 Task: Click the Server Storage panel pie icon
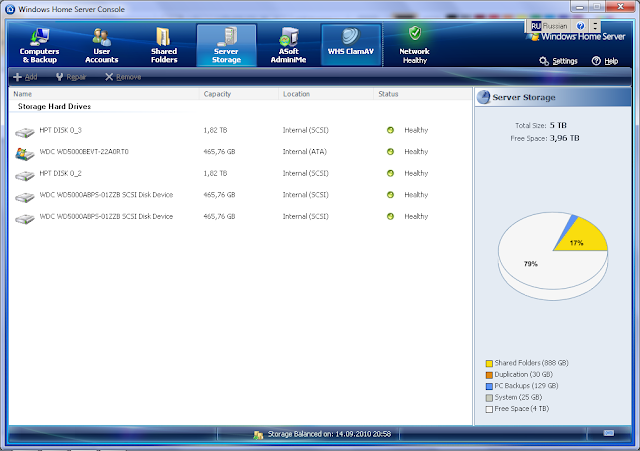(483, 97)
